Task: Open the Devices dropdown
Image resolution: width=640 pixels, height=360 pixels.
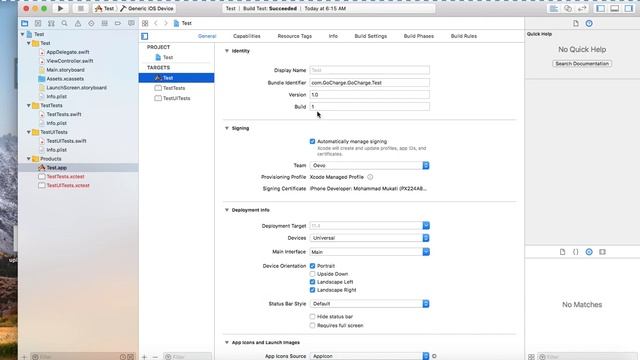Action: 369,238
